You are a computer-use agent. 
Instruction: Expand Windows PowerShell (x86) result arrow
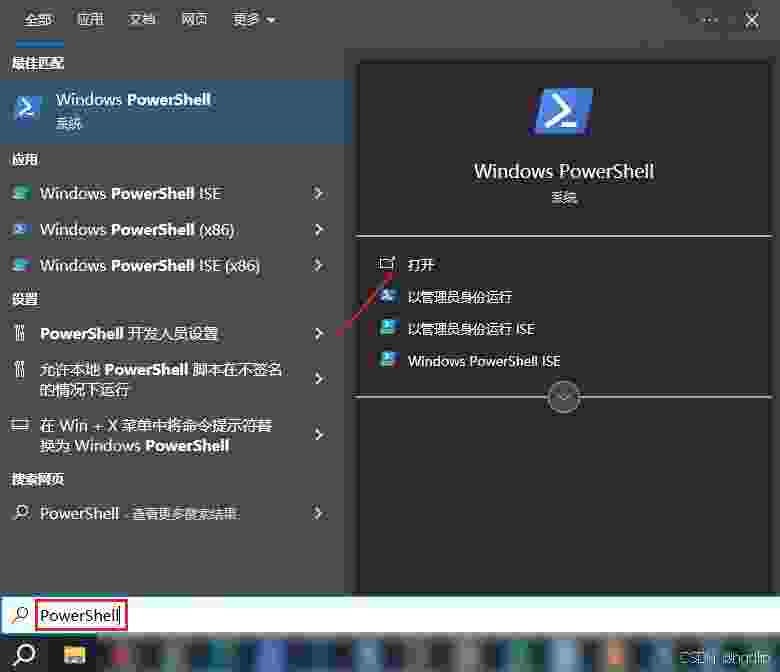[318, 229]
